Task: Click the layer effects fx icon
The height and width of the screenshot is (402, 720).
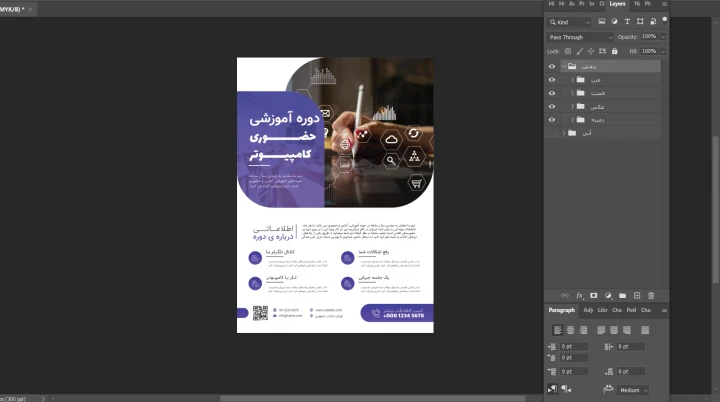Action: (579, 296)
